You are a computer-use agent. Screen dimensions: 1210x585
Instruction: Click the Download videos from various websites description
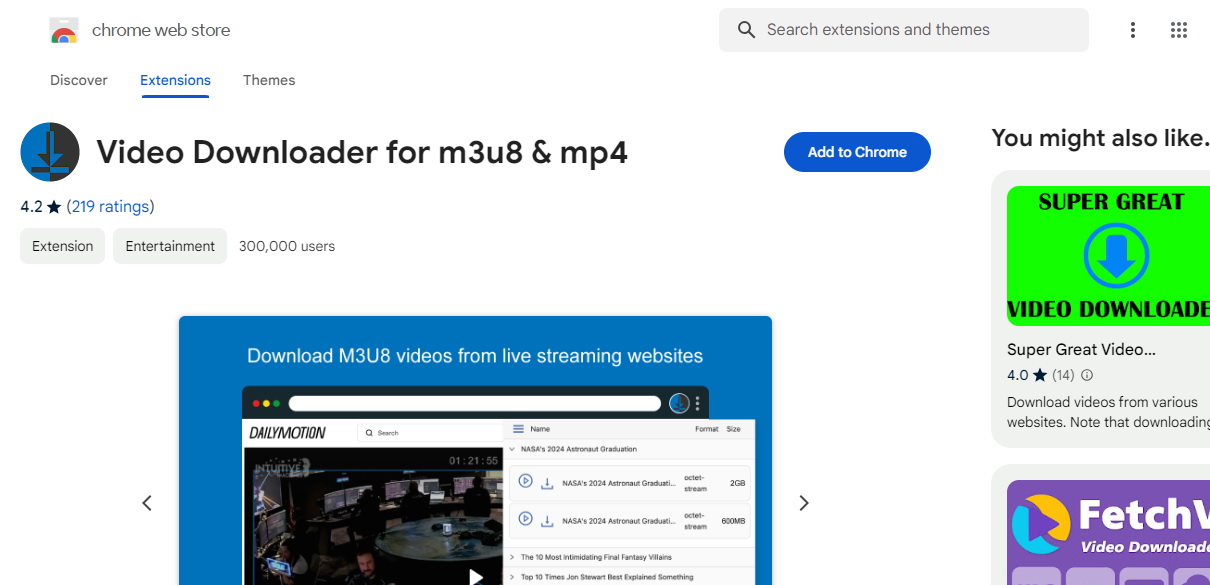click(1108, 412)
